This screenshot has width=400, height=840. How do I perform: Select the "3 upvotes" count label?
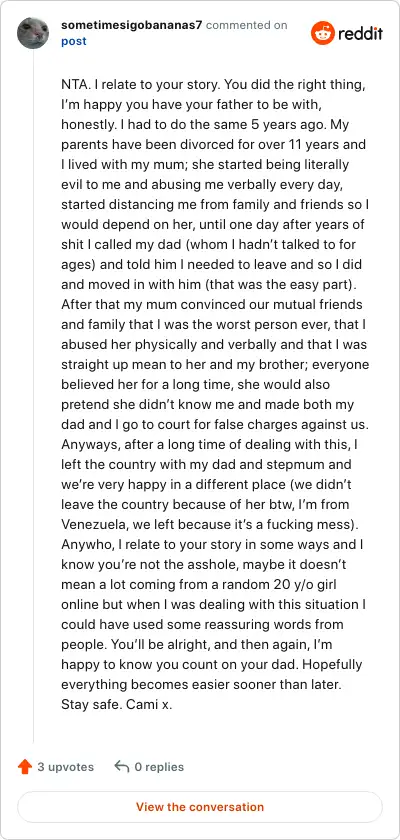click(x=65, y=767)
